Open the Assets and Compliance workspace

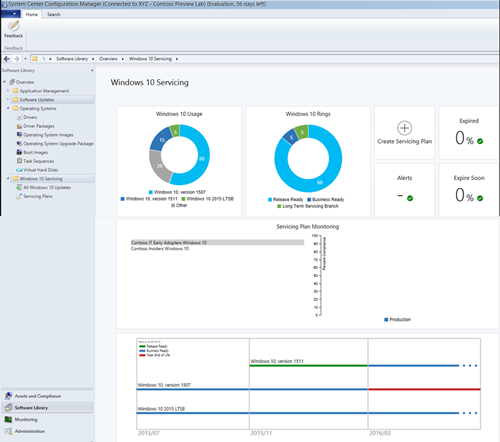(47, 396)
